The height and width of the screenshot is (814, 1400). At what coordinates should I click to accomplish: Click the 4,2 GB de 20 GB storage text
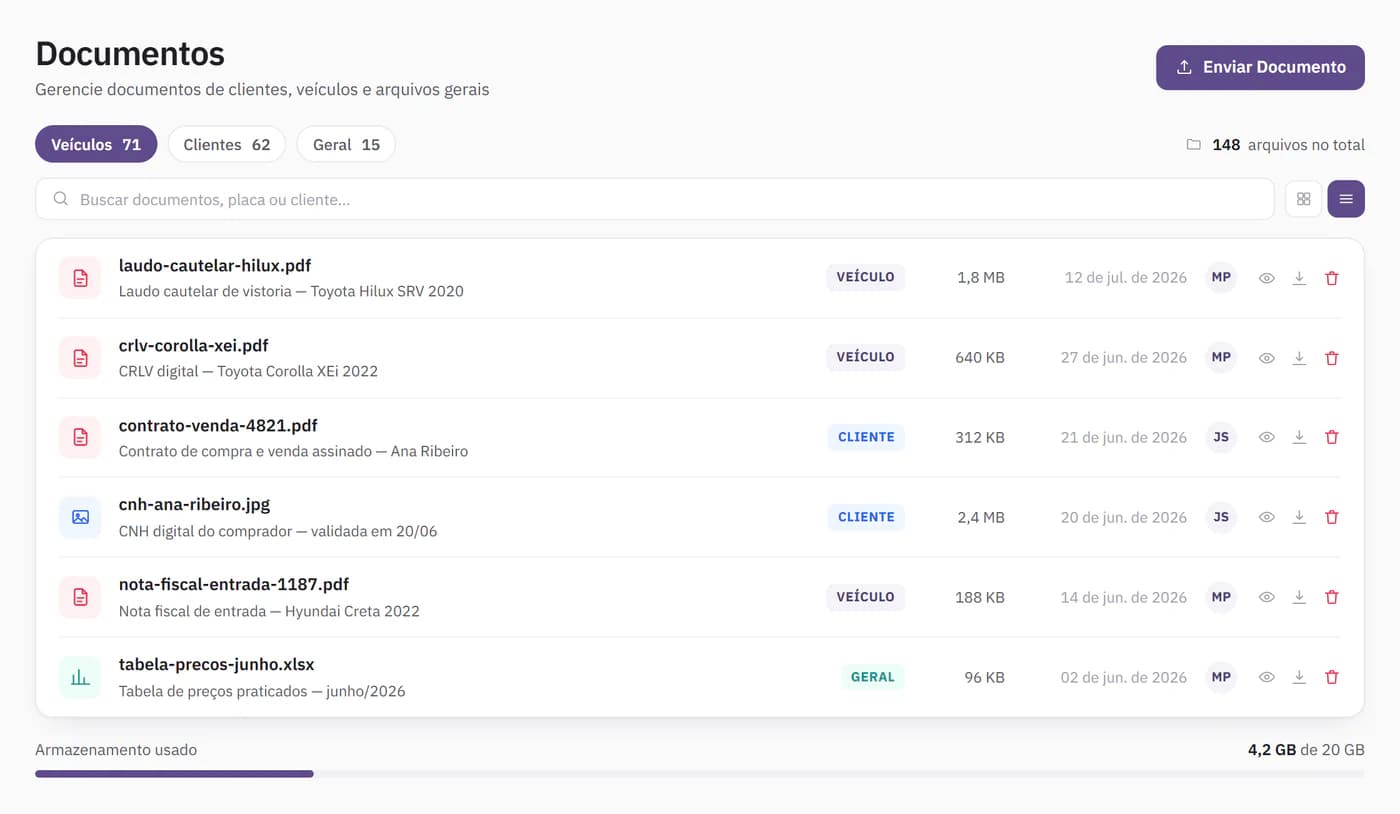pos(1306,749)
